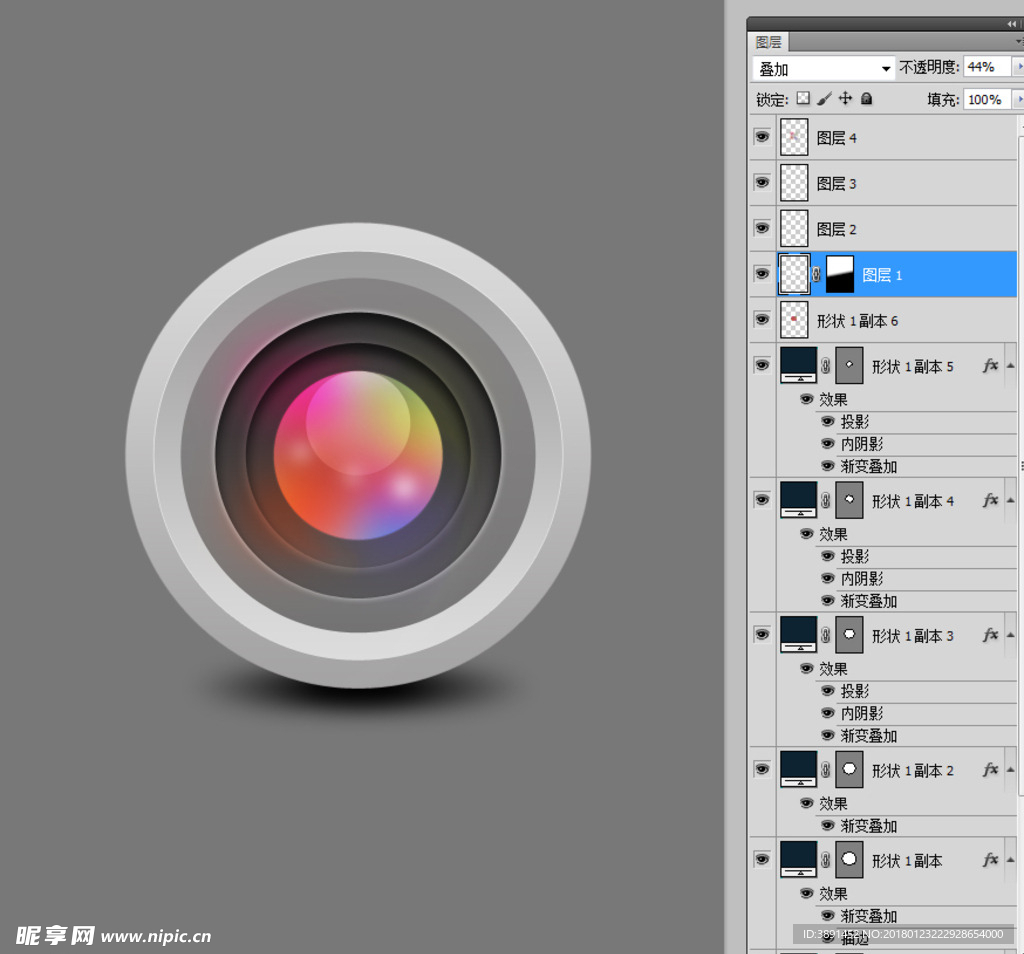1024x954 pixels.
Task: Click the fx icon on 形状 1 副本 3
Action: (990, 635)
